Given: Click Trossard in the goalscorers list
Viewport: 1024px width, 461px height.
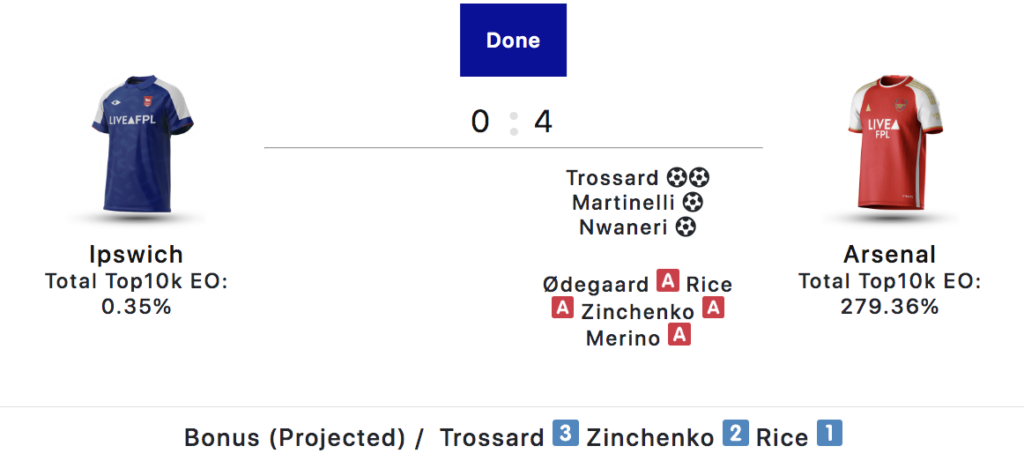Looking at the screenshot, I should [613, 178].
